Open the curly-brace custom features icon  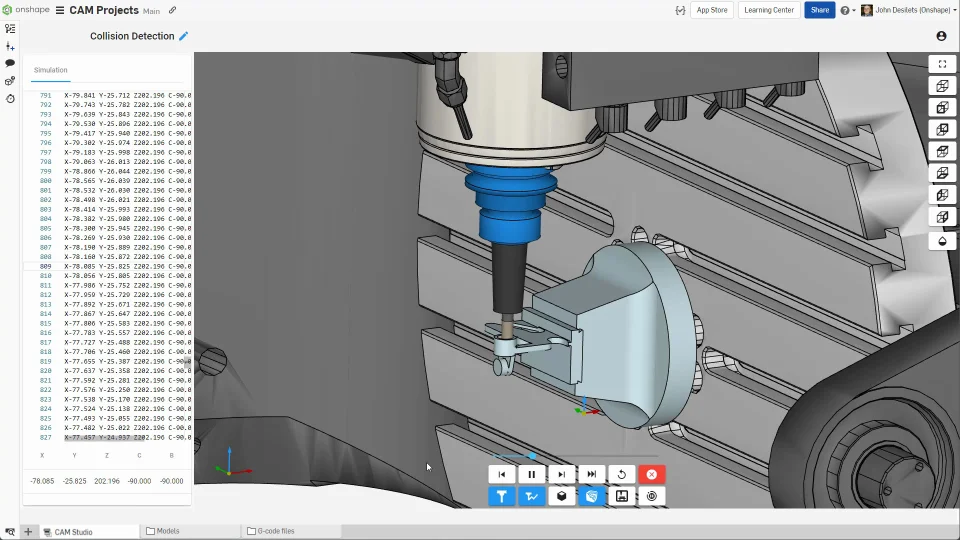click(680, 10)
